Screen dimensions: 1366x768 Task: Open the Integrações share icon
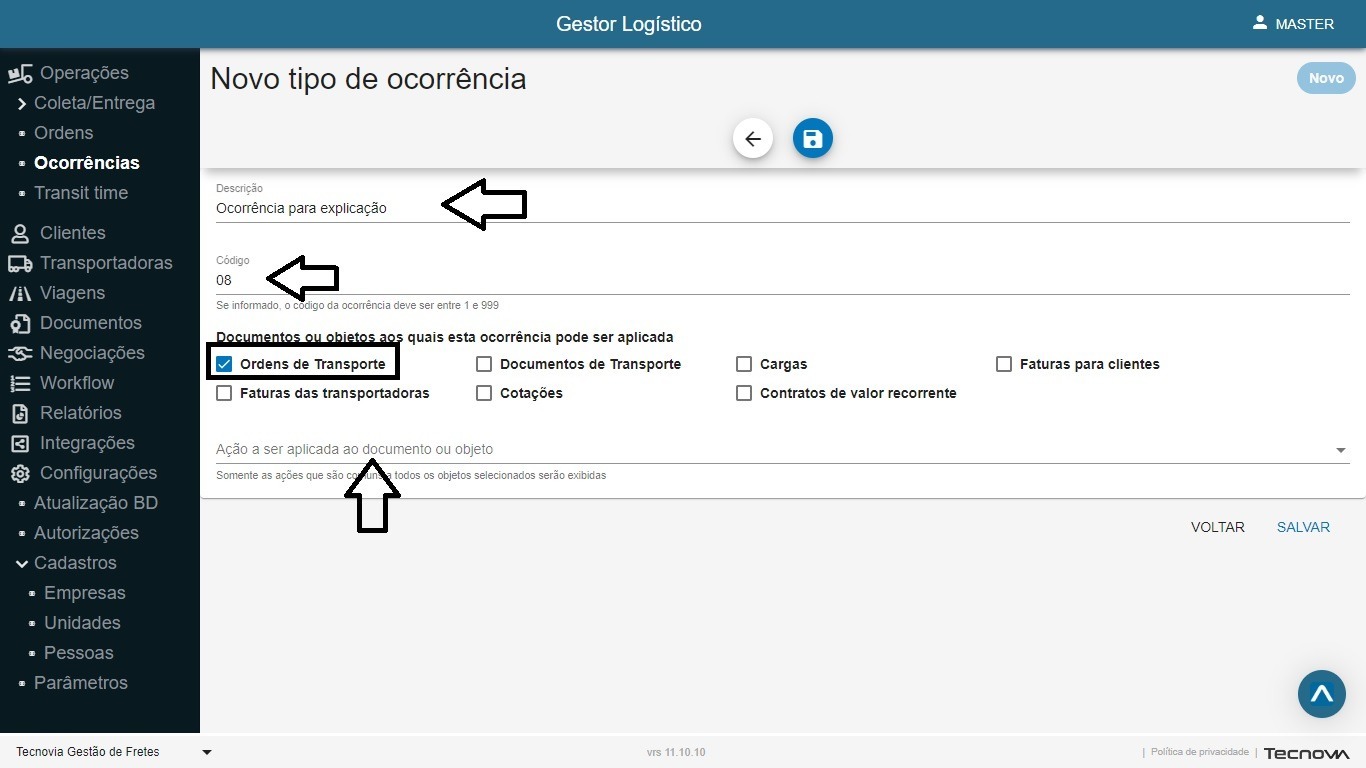[x=19, y=443]
